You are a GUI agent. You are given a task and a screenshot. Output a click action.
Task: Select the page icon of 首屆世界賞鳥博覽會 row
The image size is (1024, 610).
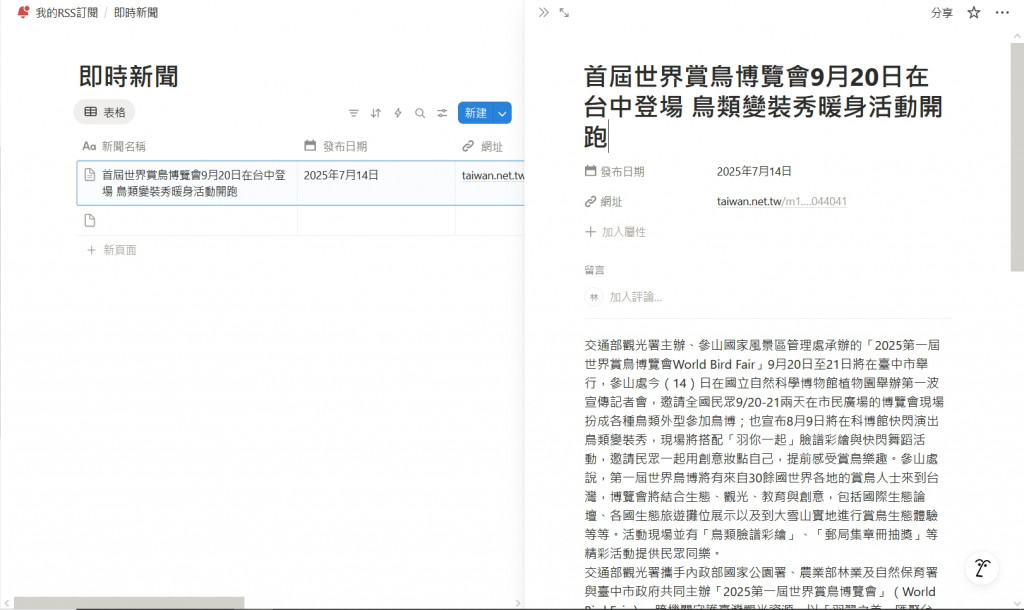pos(90,175)
